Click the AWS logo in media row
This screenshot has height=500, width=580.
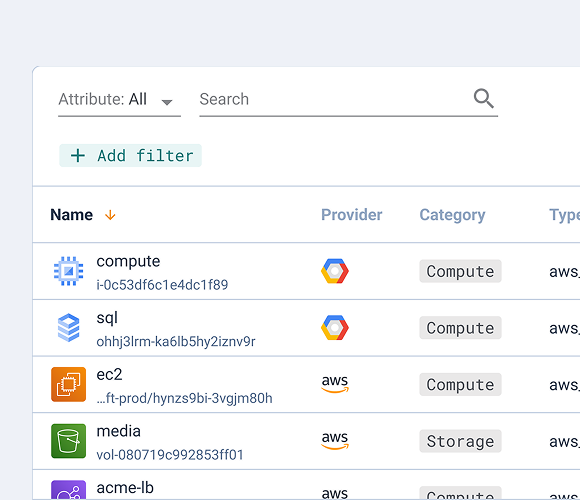click(335, 441)
